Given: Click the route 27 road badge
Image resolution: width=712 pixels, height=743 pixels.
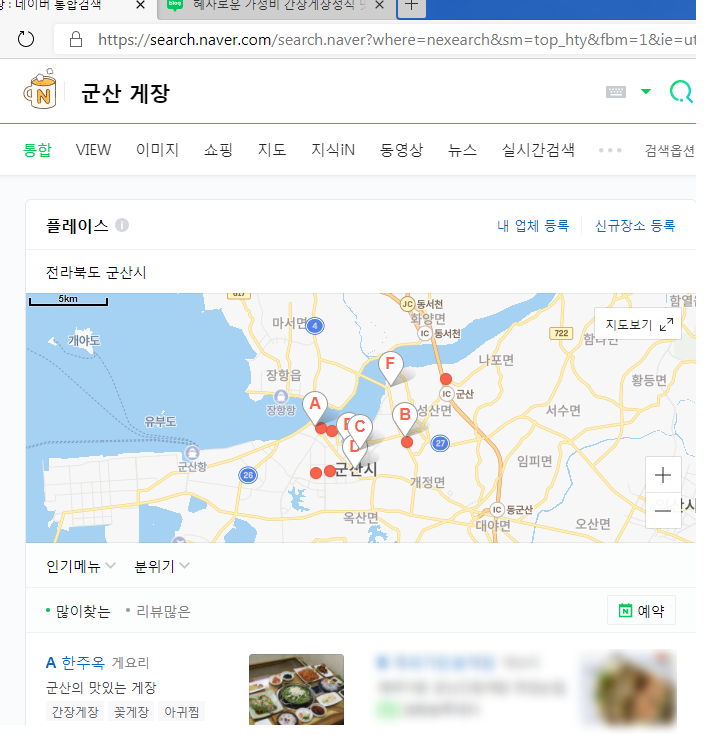Looking at the screenshot, I should [440, 444].
